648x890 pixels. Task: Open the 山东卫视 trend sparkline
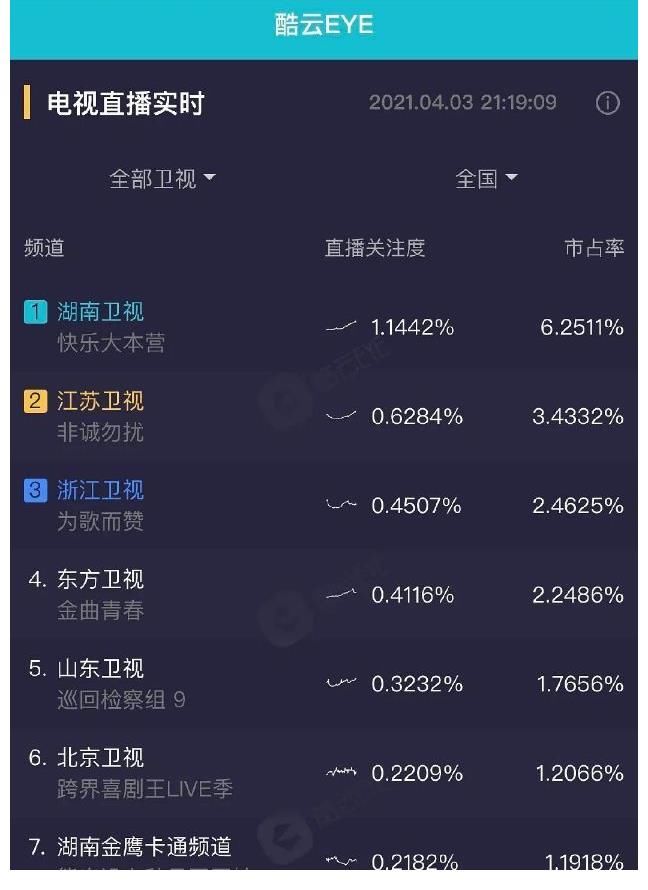click(x=341, y=684)
